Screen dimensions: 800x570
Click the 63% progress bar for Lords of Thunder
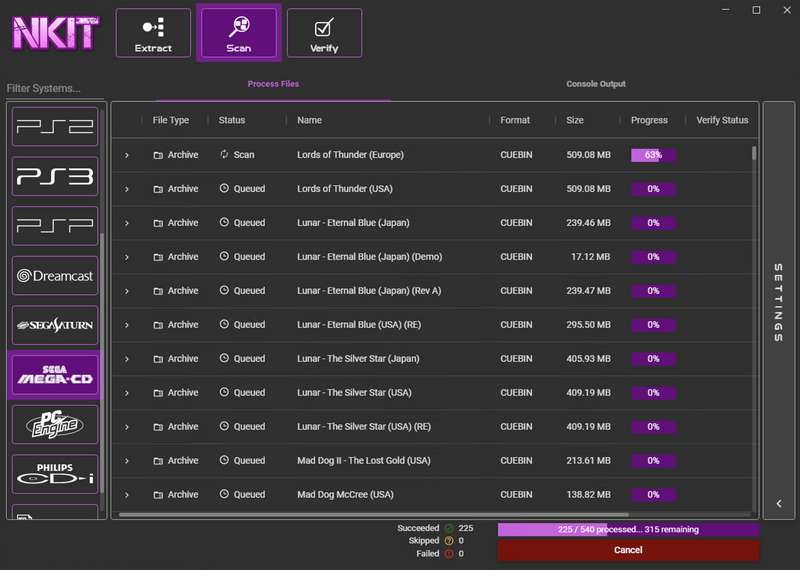coord(653,155)
